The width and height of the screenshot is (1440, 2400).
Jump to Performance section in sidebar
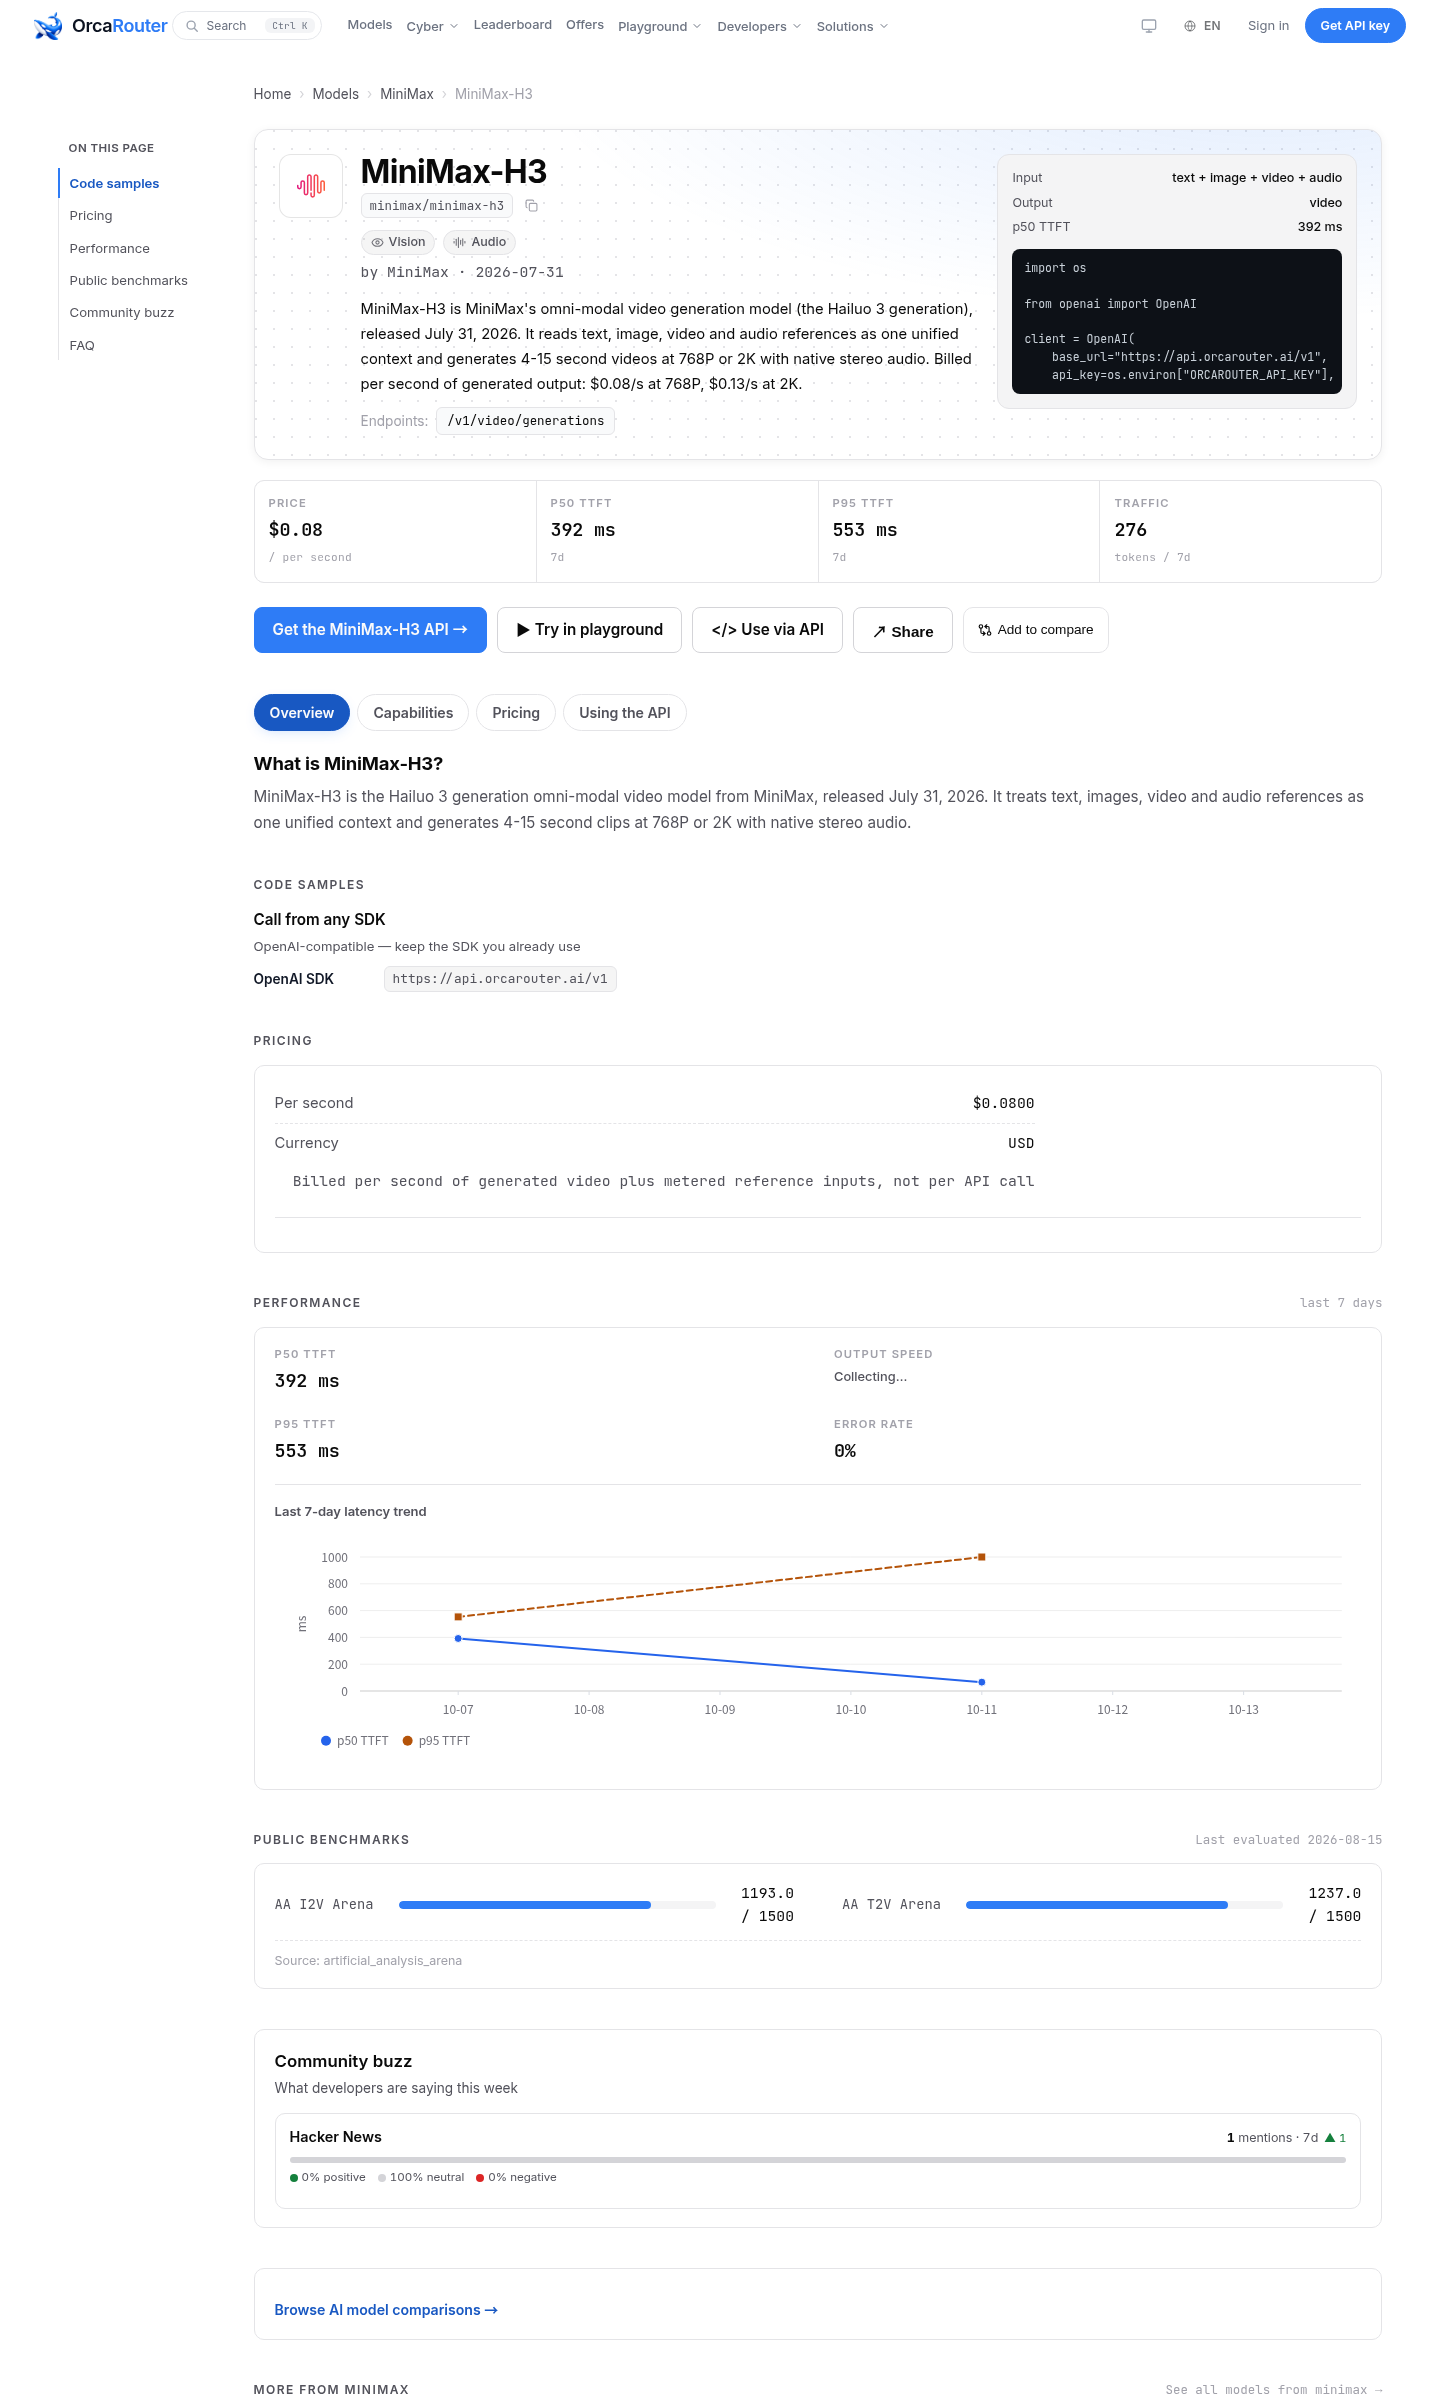pyautogui.click(x=110, y=249)
